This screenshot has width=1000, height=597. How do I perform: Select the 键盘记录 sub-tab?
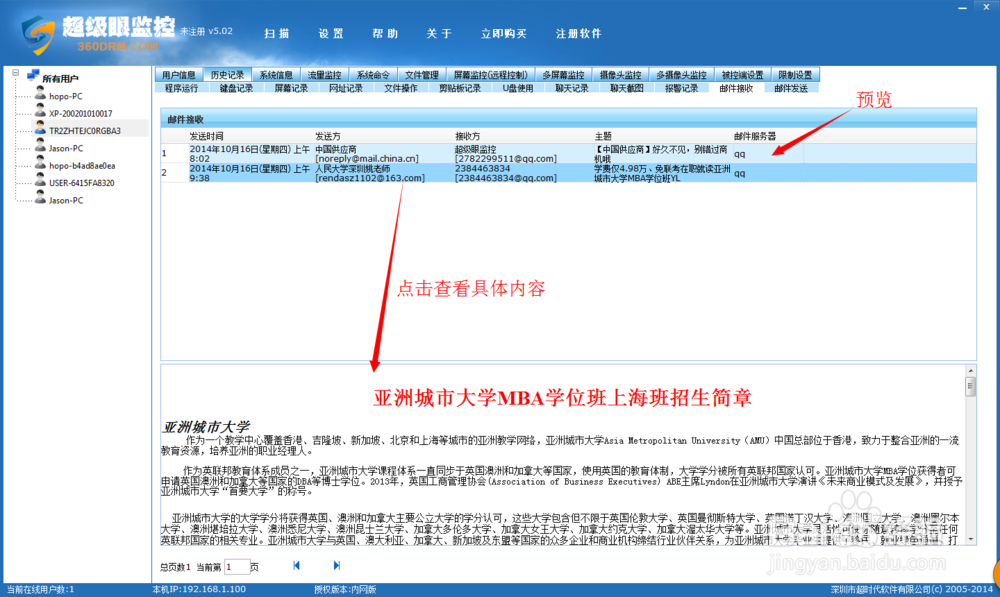[x=237, y=88]
